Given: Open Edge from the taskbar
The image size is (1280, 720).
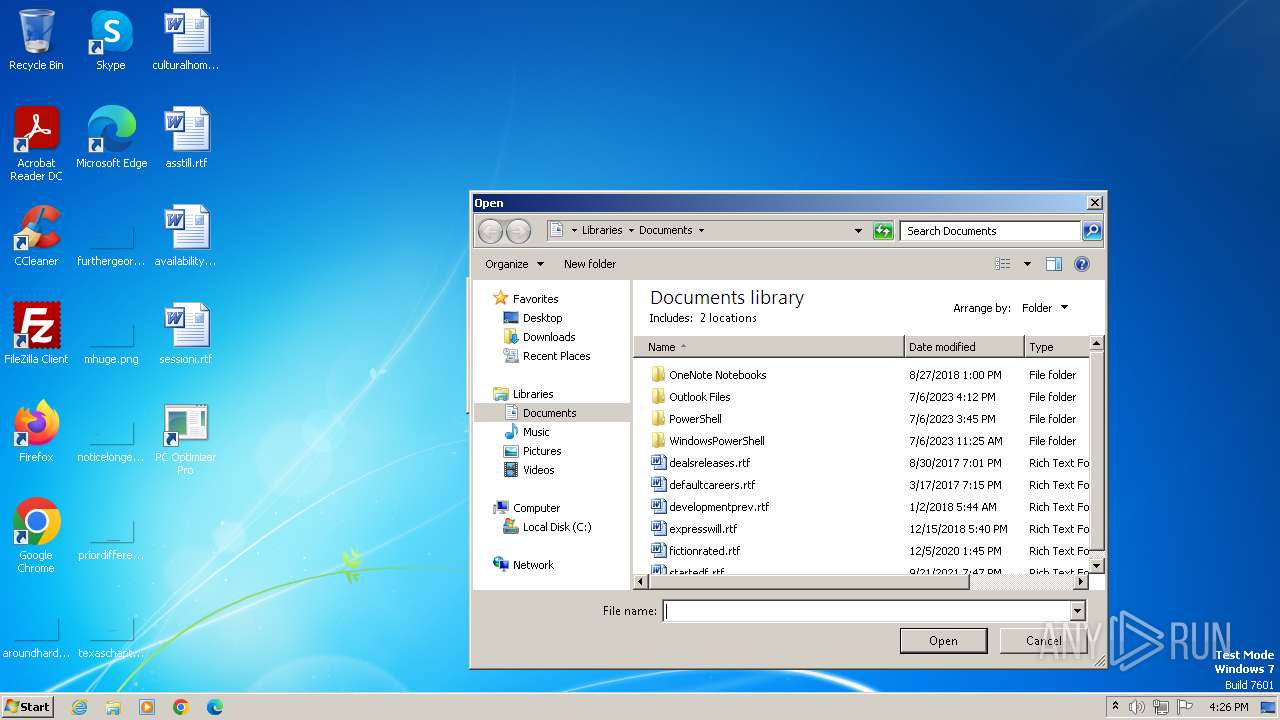Looking at the screenshot, I should [x=215, y=707].
